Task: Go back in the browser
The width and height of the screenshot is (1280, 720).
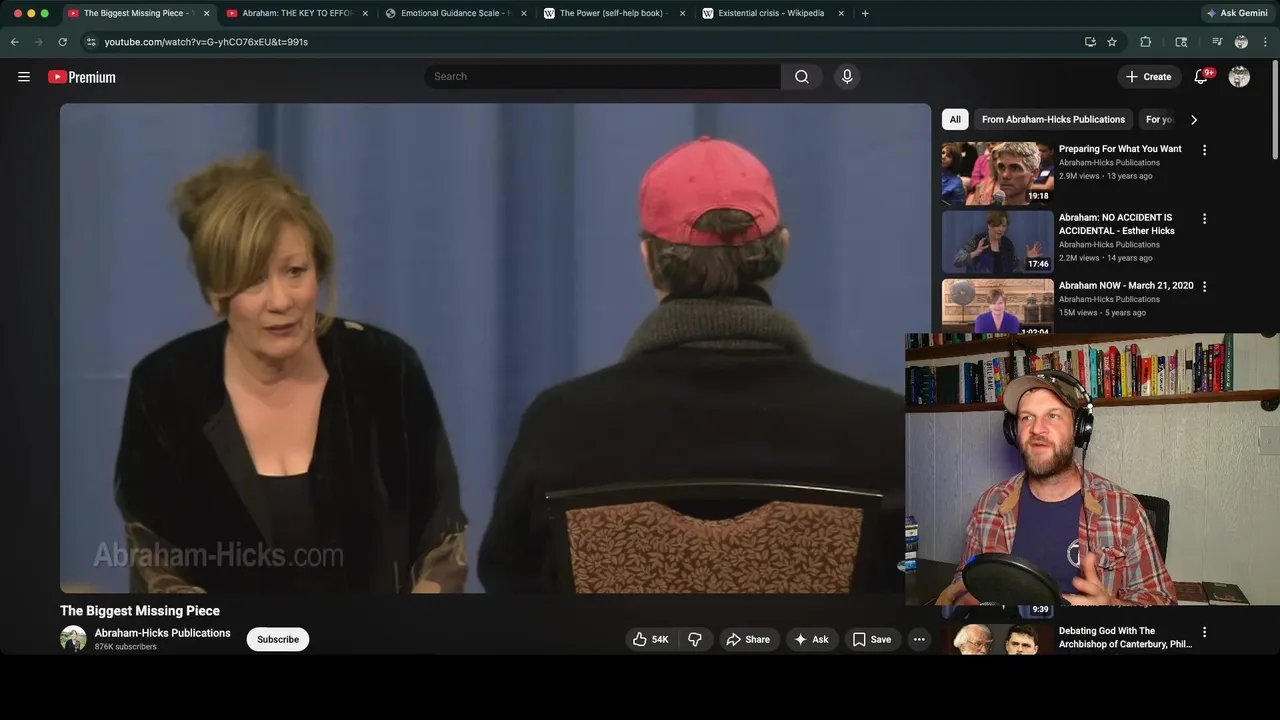Action: pos(15,42)
